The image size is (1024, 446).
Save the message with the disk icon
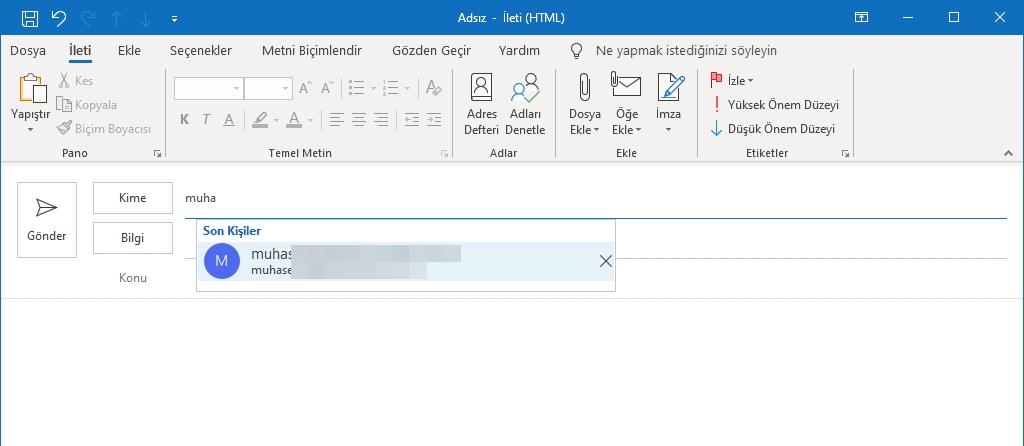[30, 18]
